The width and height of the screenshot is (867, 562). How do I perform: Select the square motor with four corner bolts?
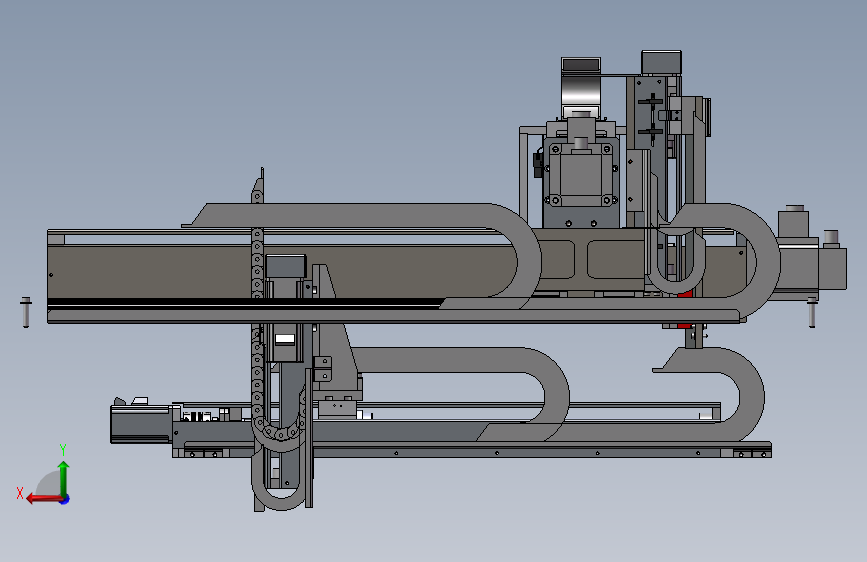pyautogui.click(x=580, y=175)
